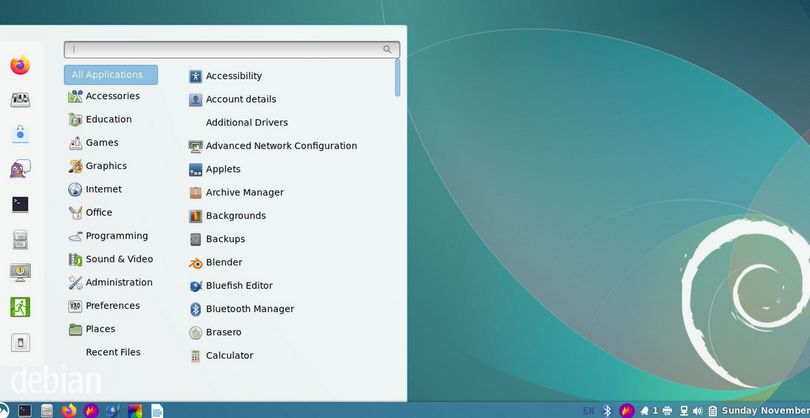810x418 pixels.
Task: Click the printer icon in the system tray
Action: coord(667,410)
